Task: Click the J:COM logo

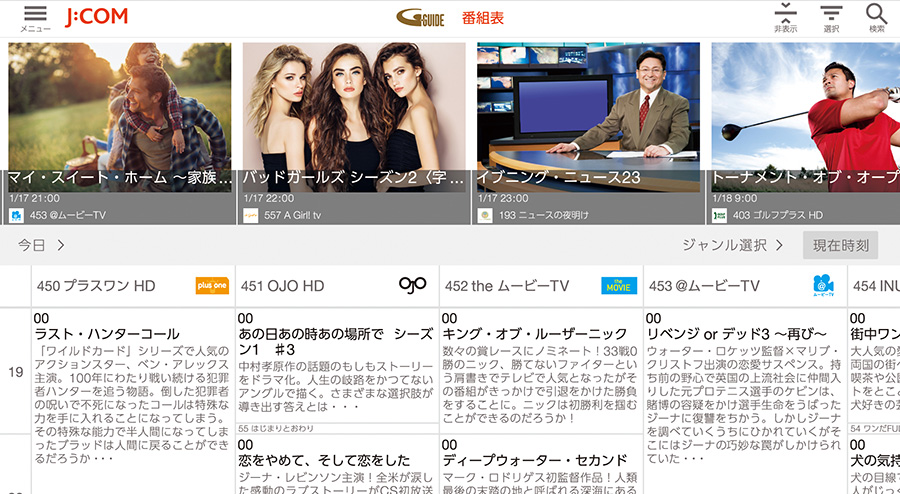Action: (x=96, y=17)
